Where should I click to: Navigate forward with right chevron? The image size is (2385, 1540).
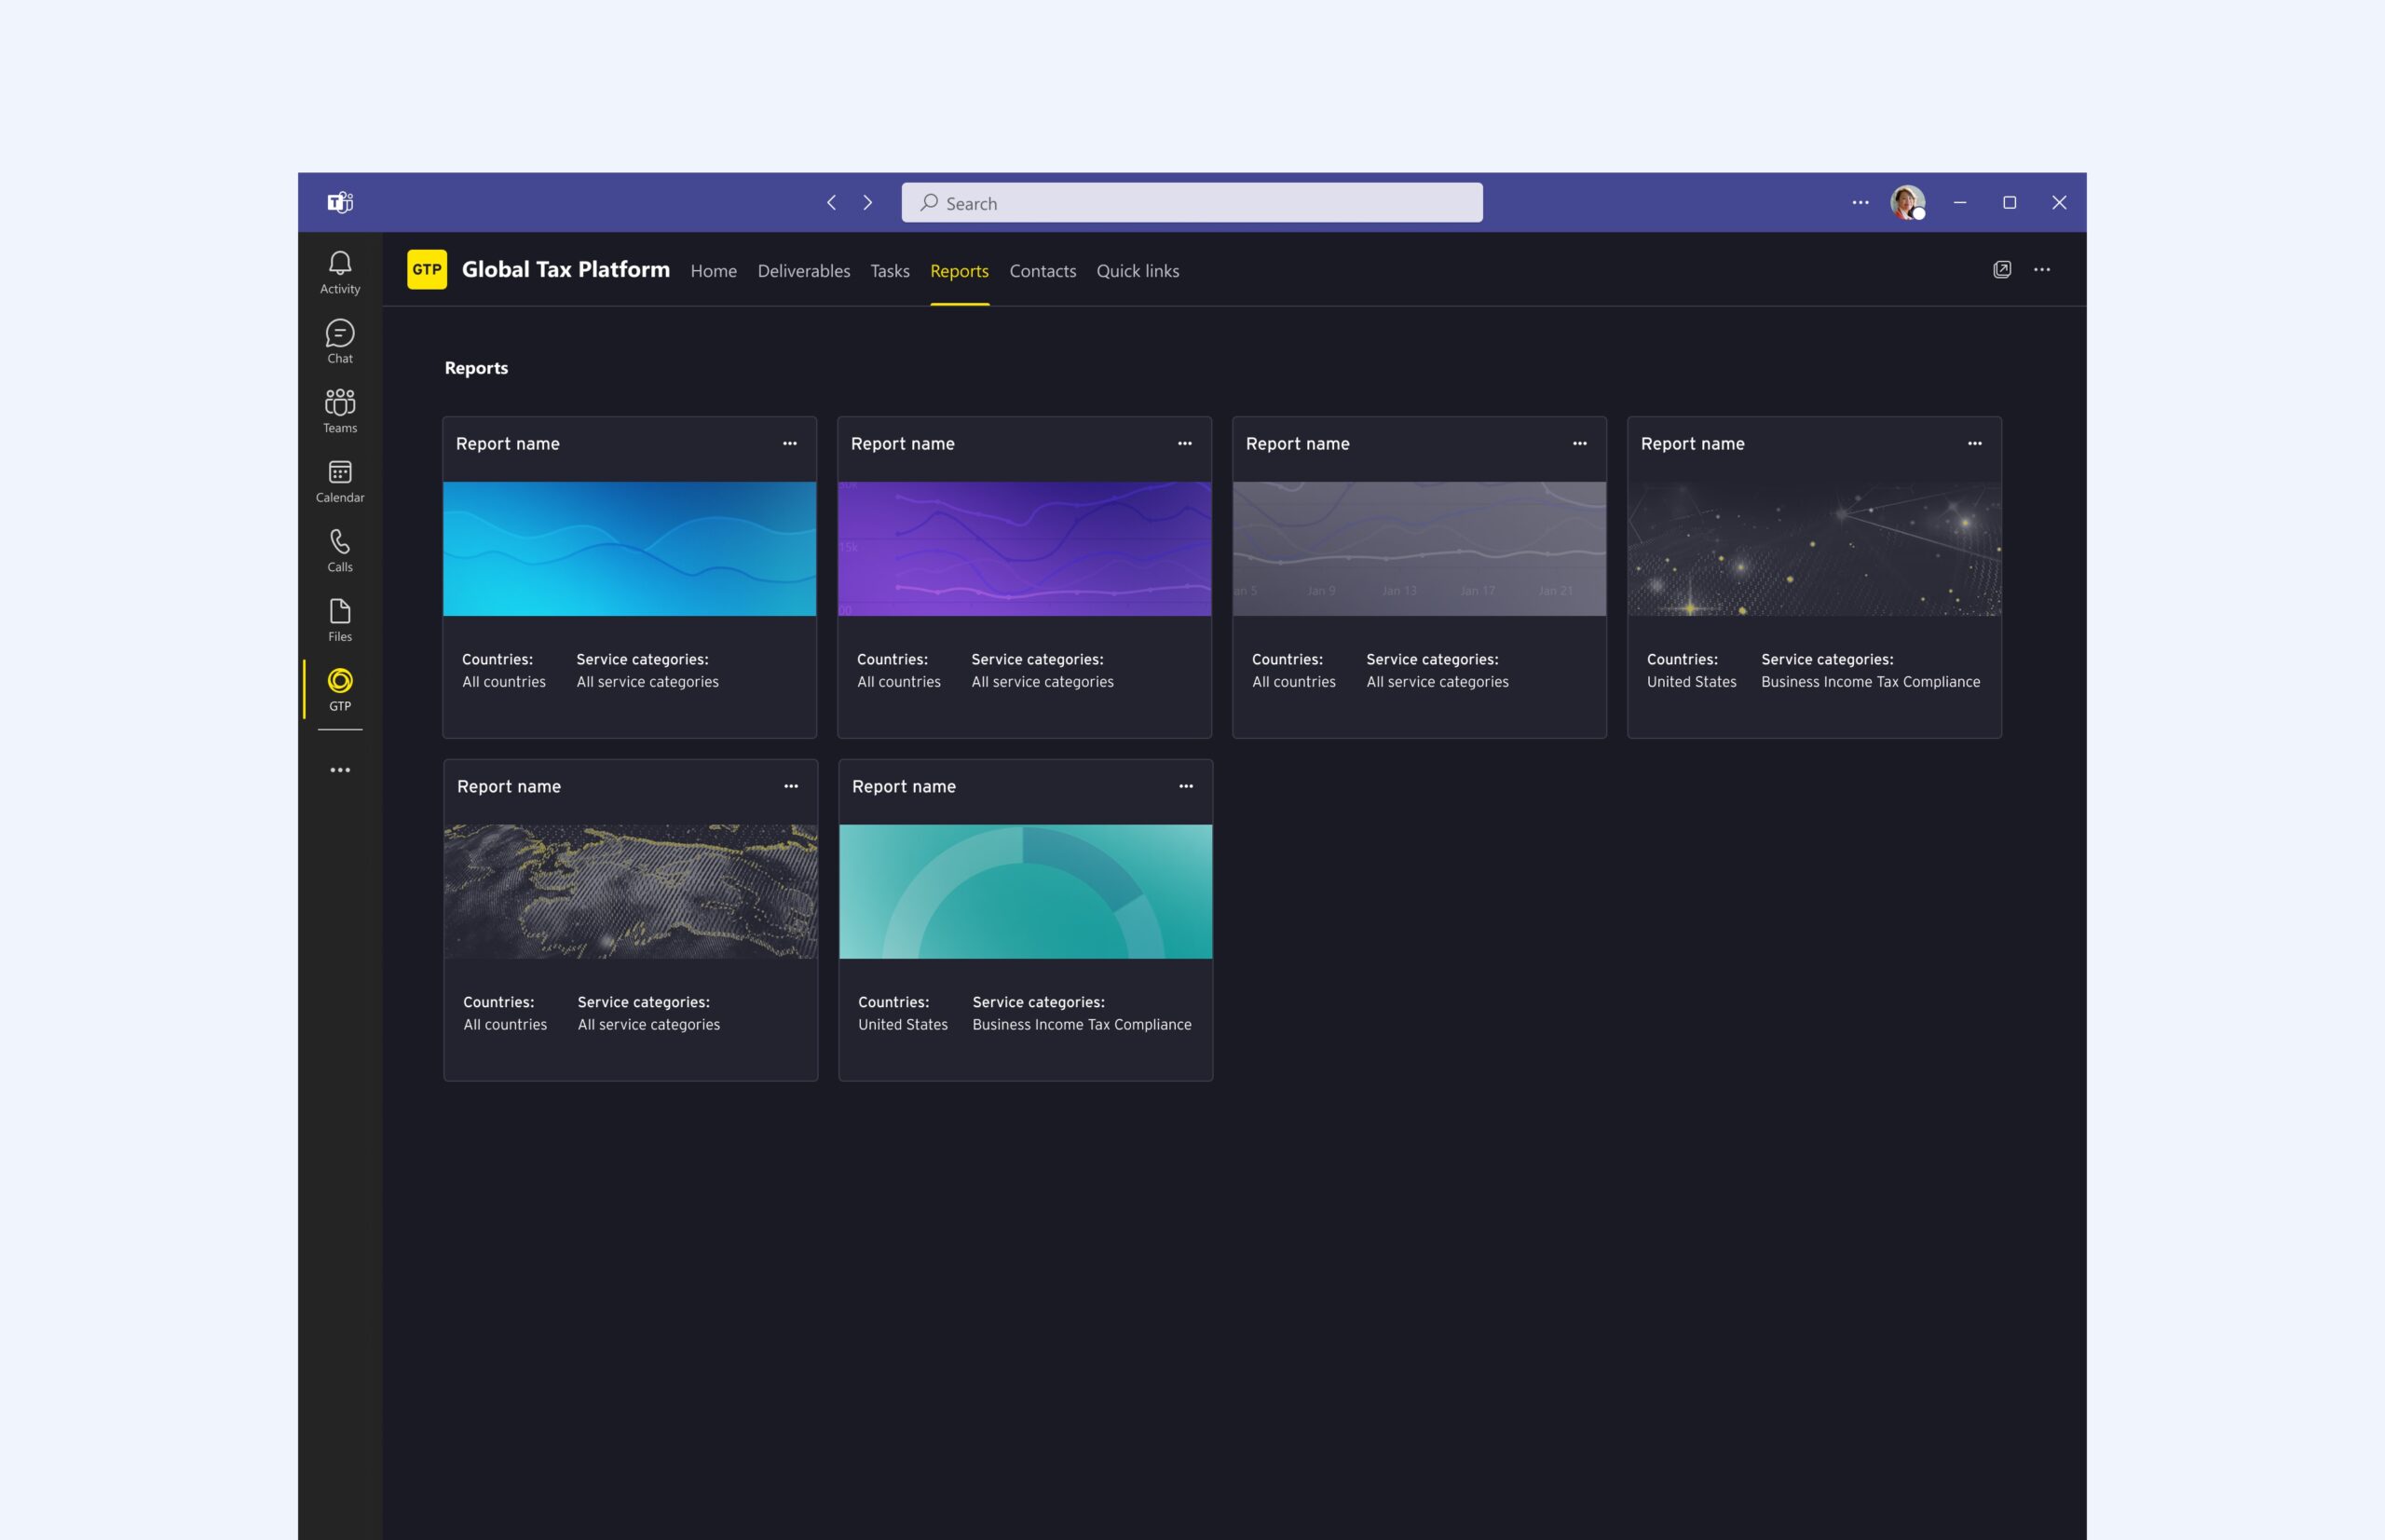(867, 203)
